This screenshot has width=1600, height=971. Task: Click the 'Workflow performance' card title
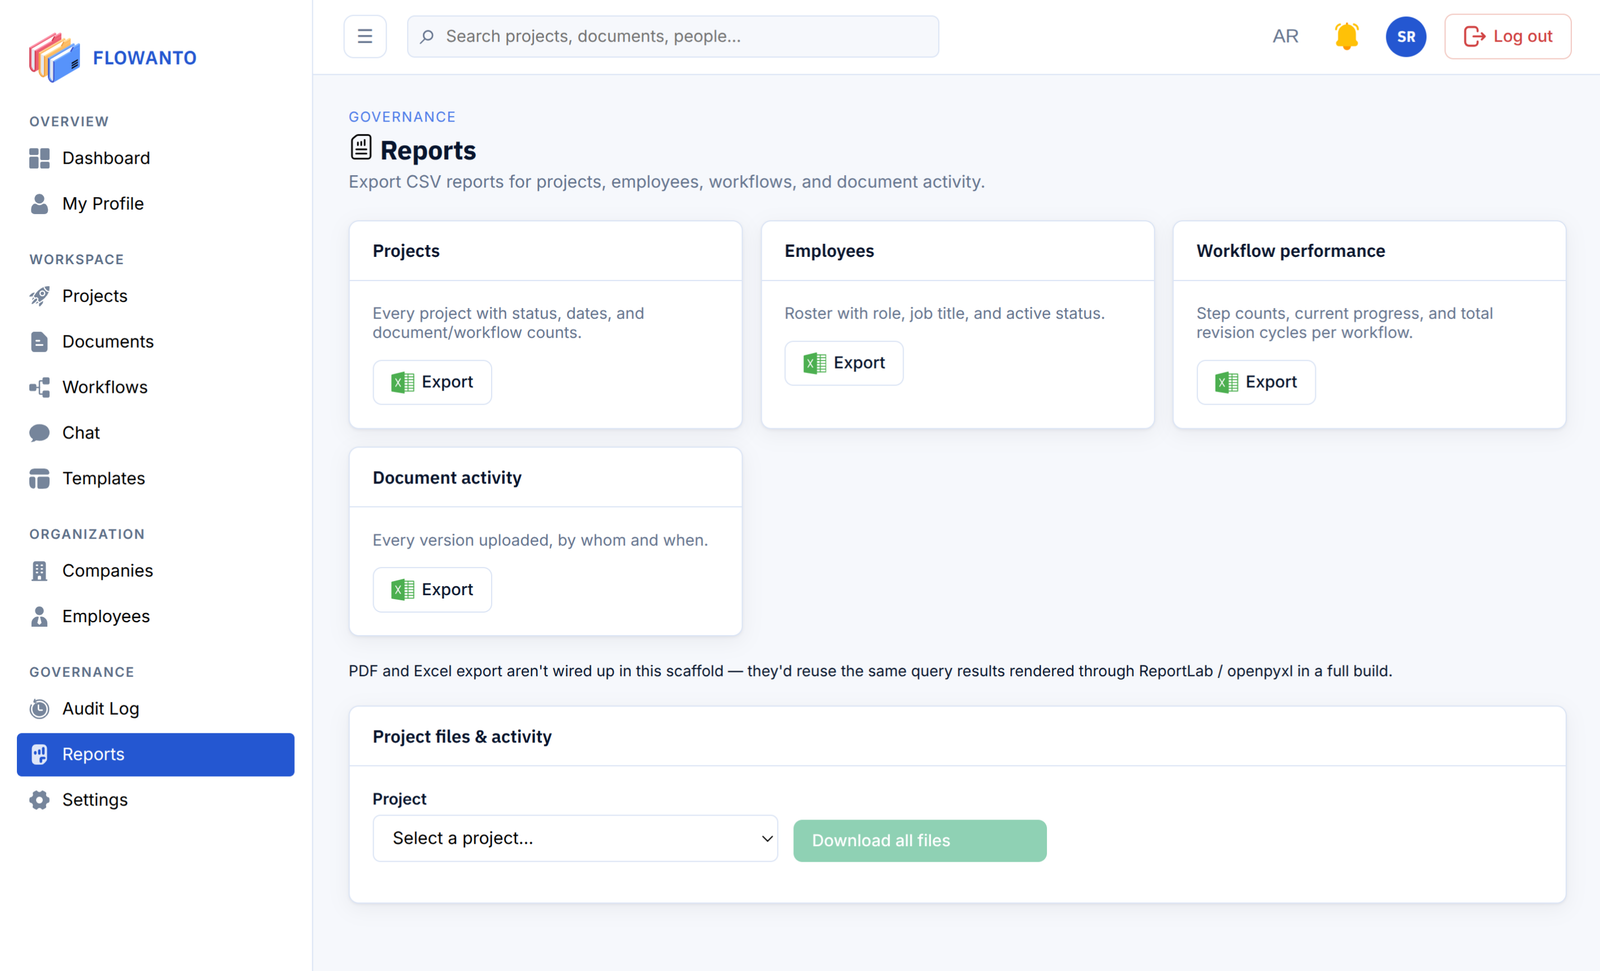[x=1290, y=251]
